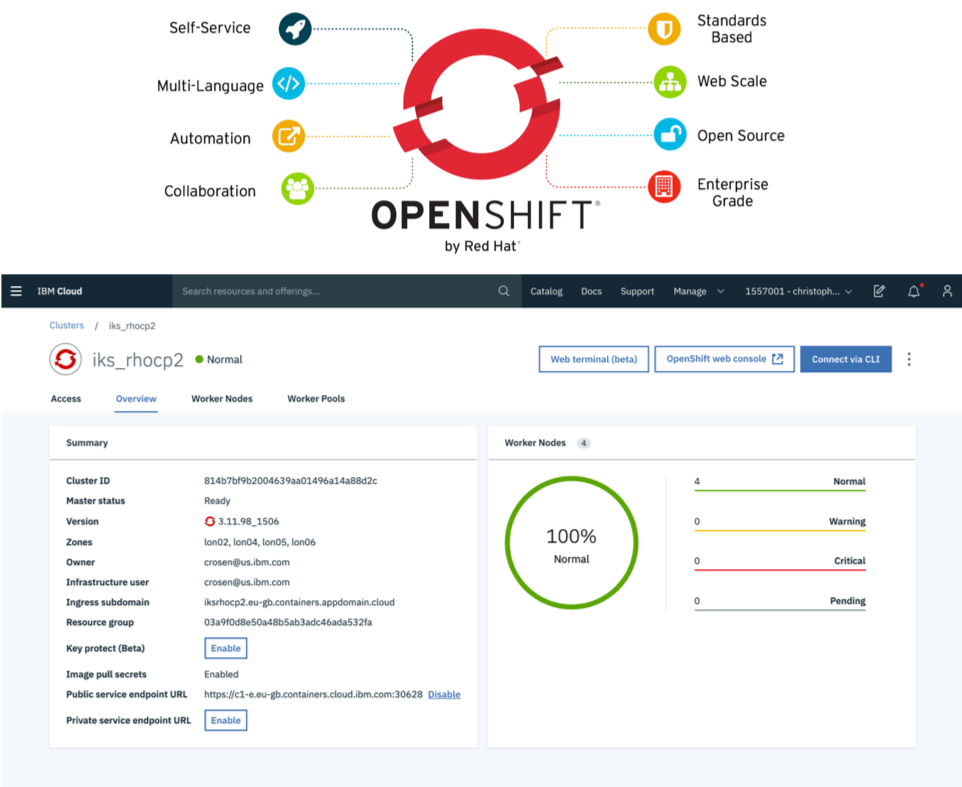This screenshot has height=787, width=962.
Task: Open the Support menu item
Action: pyautogui.click(x=637, y=291)
